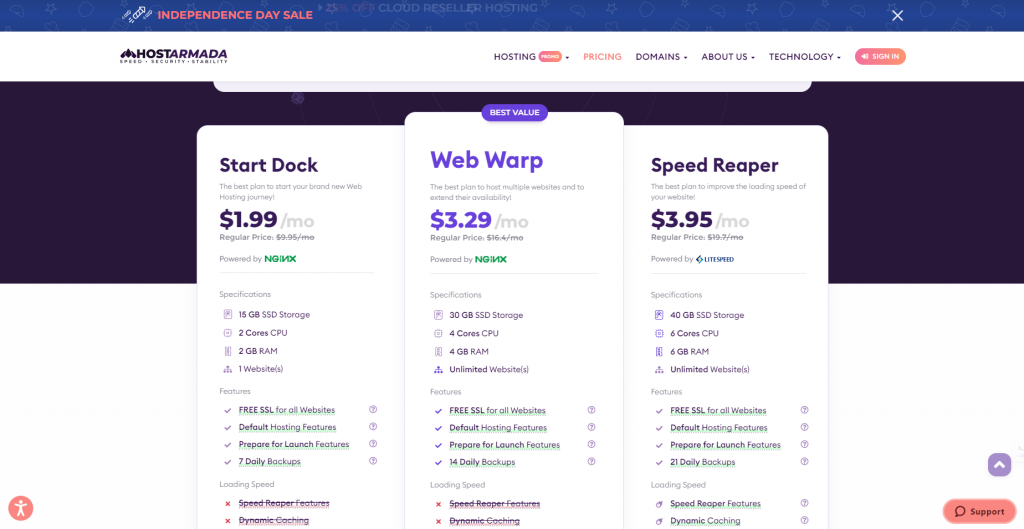Click the Best Value badge
Screen dimensions: 1024x529
(x=515, y=113)
